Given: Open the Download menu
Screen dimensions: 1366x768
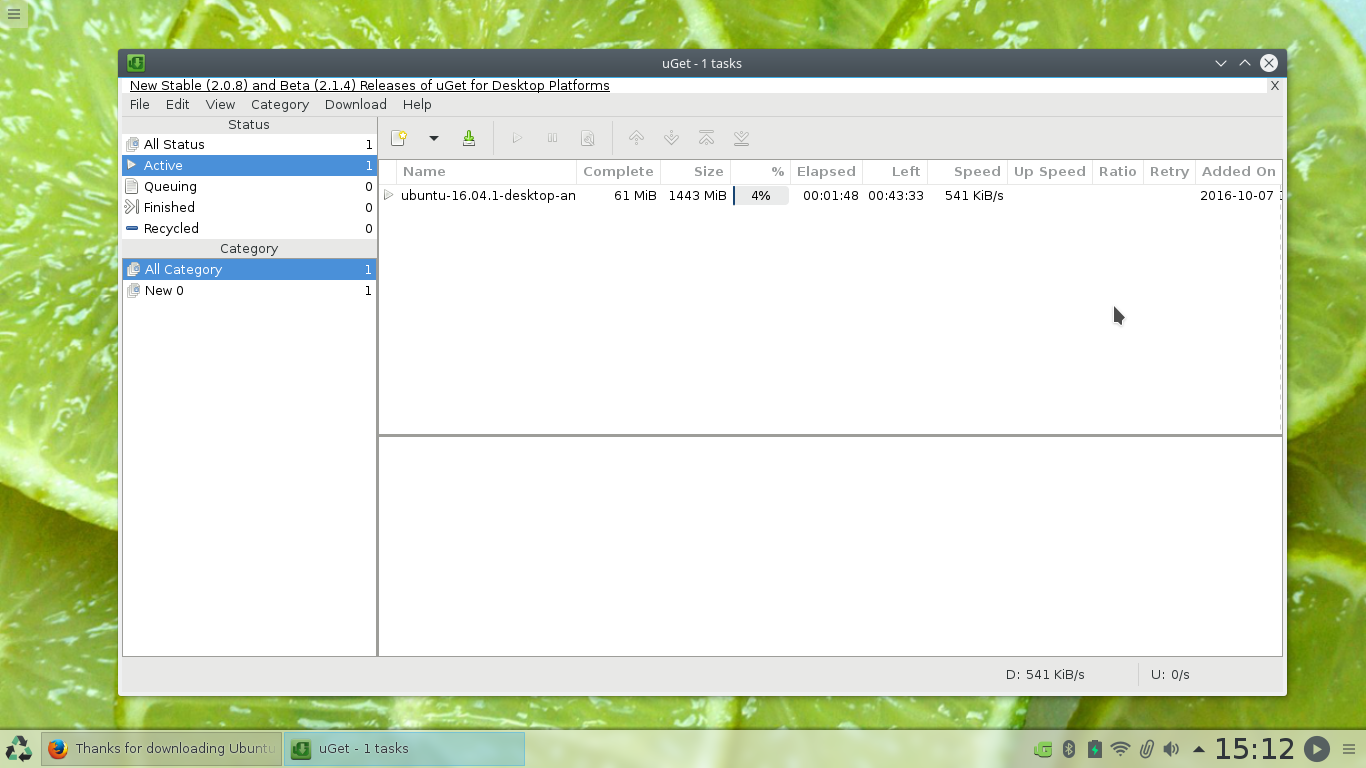Looking at the screenshot, I should (x=356, y=104).
